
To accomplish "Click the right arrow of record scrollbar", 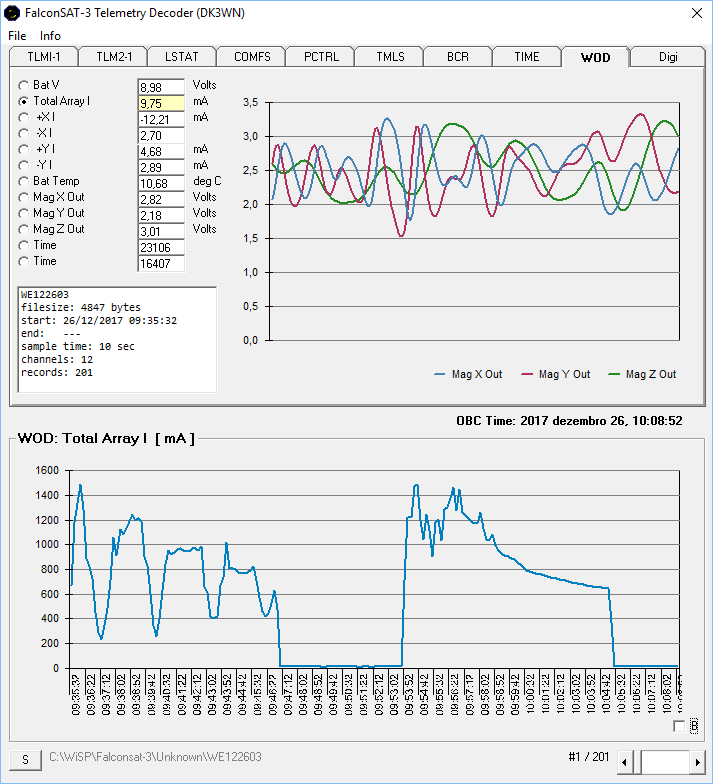I will (697, 762).
